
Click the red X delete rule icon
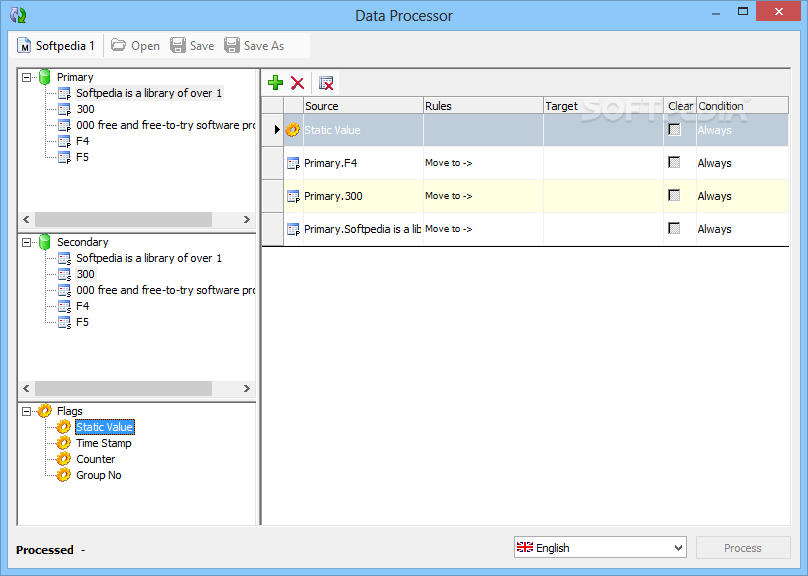pyautogui.click(x=297, y=83)
